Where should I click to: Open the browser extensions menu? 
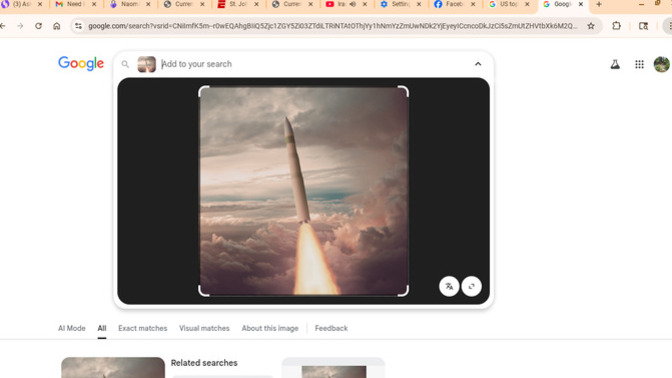coord(616,26)
